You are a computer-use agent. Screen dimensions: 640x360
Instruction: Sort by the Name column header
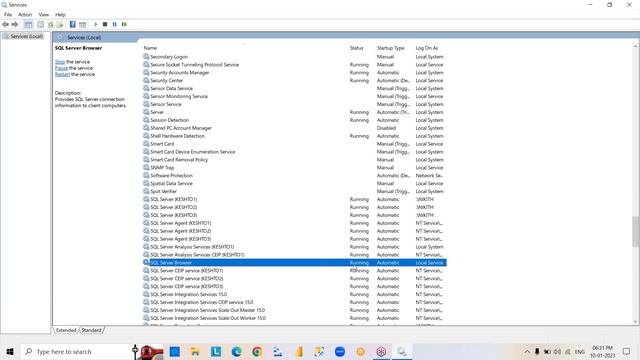point(150,48)
